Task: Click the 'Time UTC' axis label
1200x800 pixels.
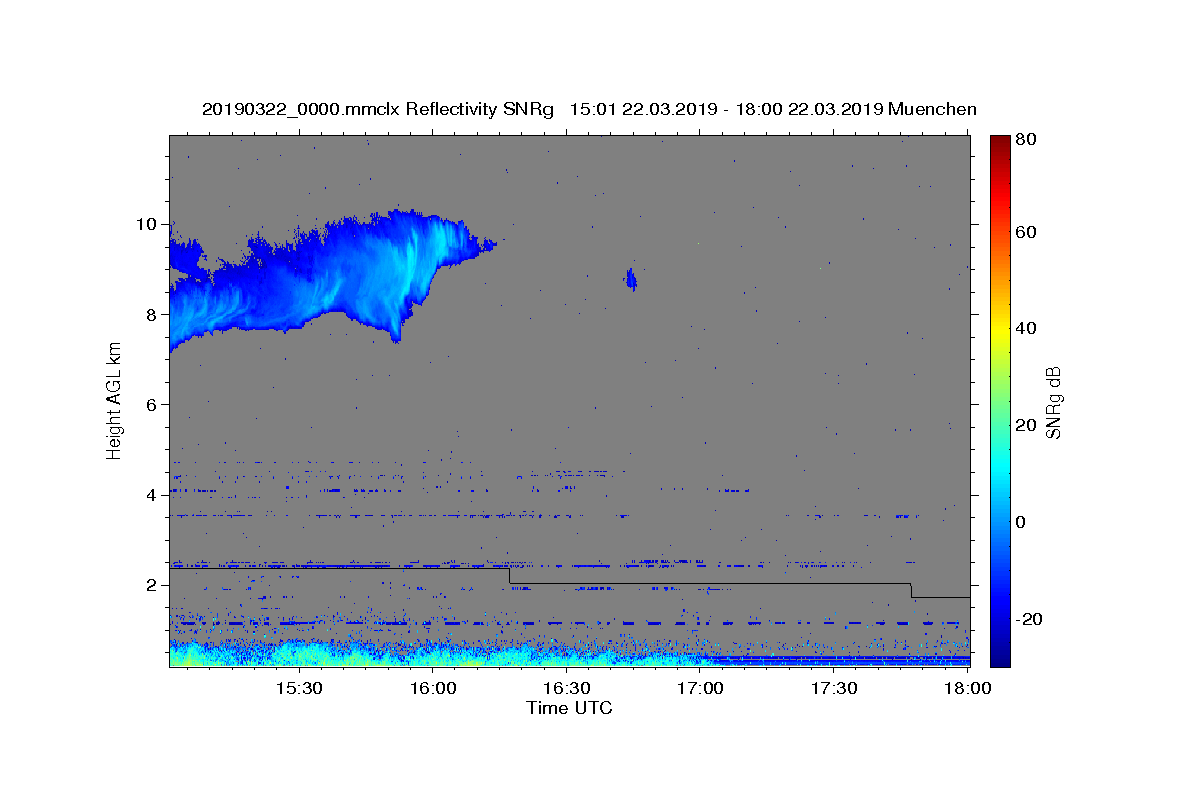Action: [569, 708]
